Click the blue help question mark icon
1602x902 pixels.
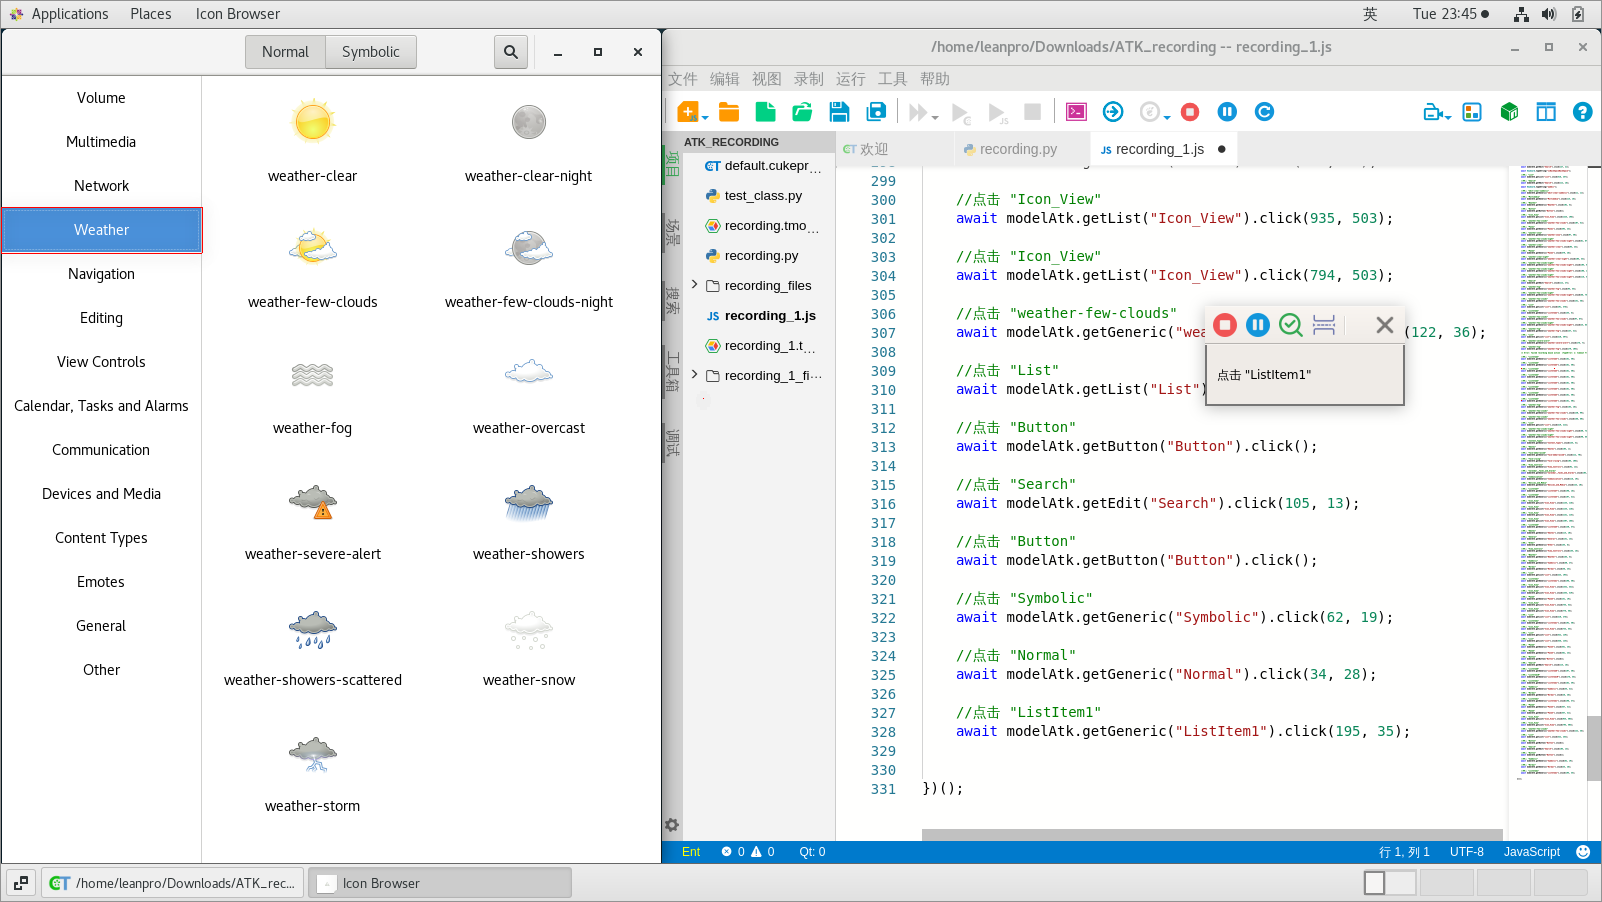pos(1582,112)
